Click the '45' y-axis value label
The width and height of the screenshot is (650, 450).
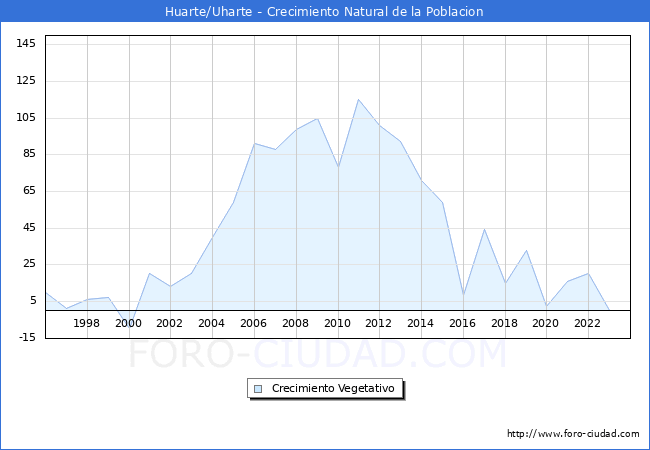pyautogui.click(x=29, y=228)
